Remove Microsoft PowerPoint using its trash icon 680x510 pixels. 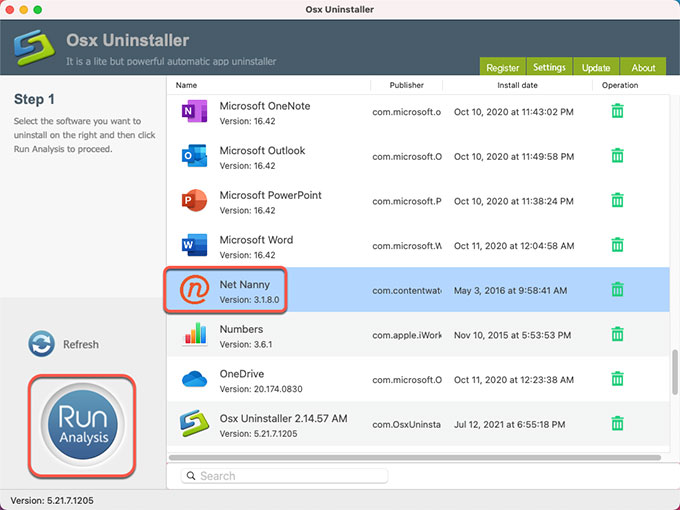[x=617, y=200]
